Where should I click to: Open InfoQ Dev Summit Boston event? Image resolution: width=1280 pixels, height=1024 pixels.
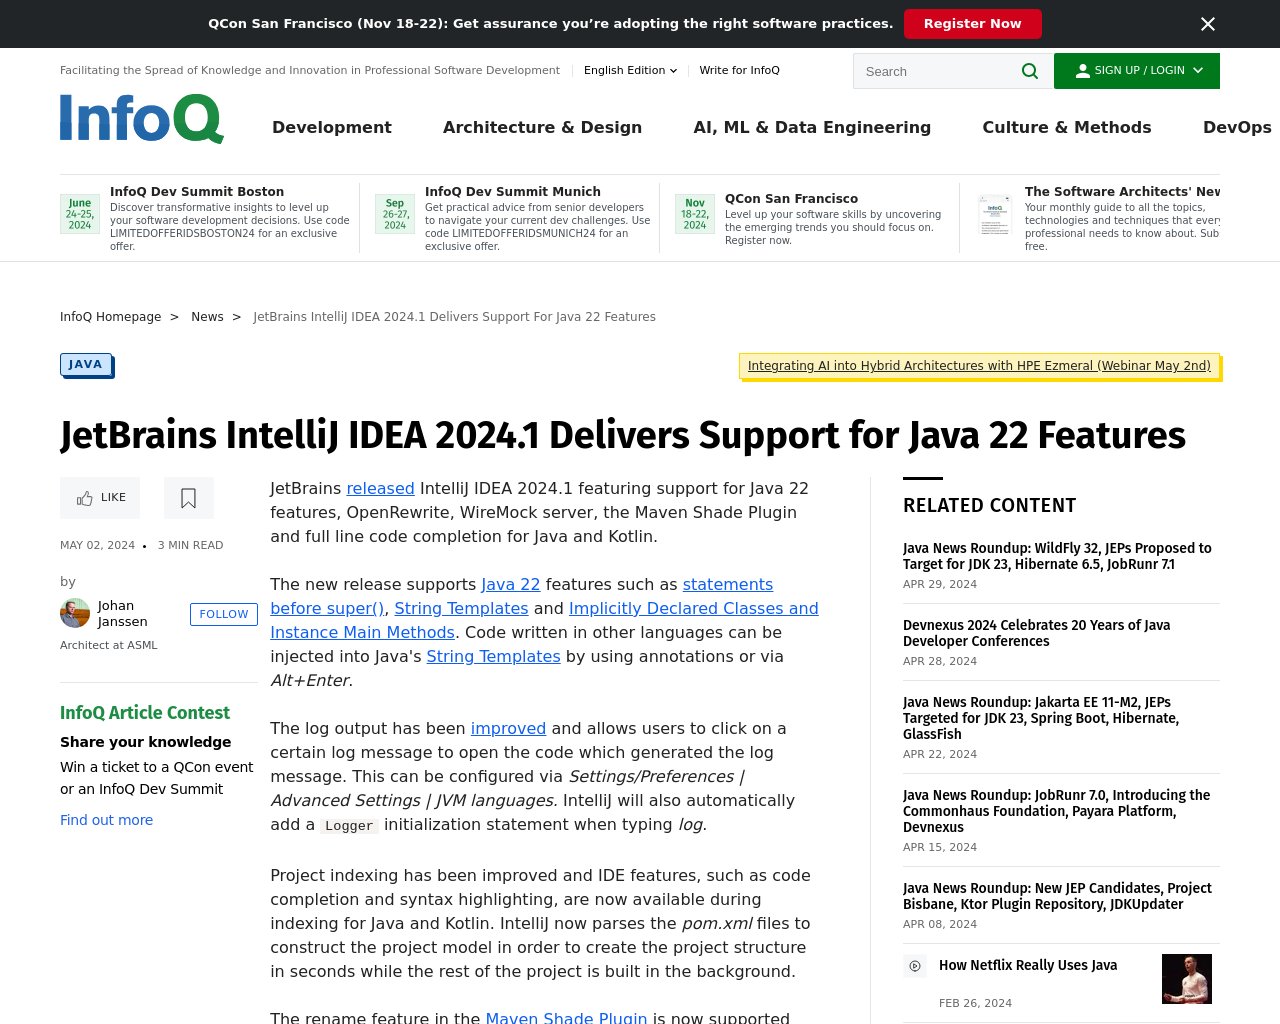pyautogui.click(x=197, y=191)
